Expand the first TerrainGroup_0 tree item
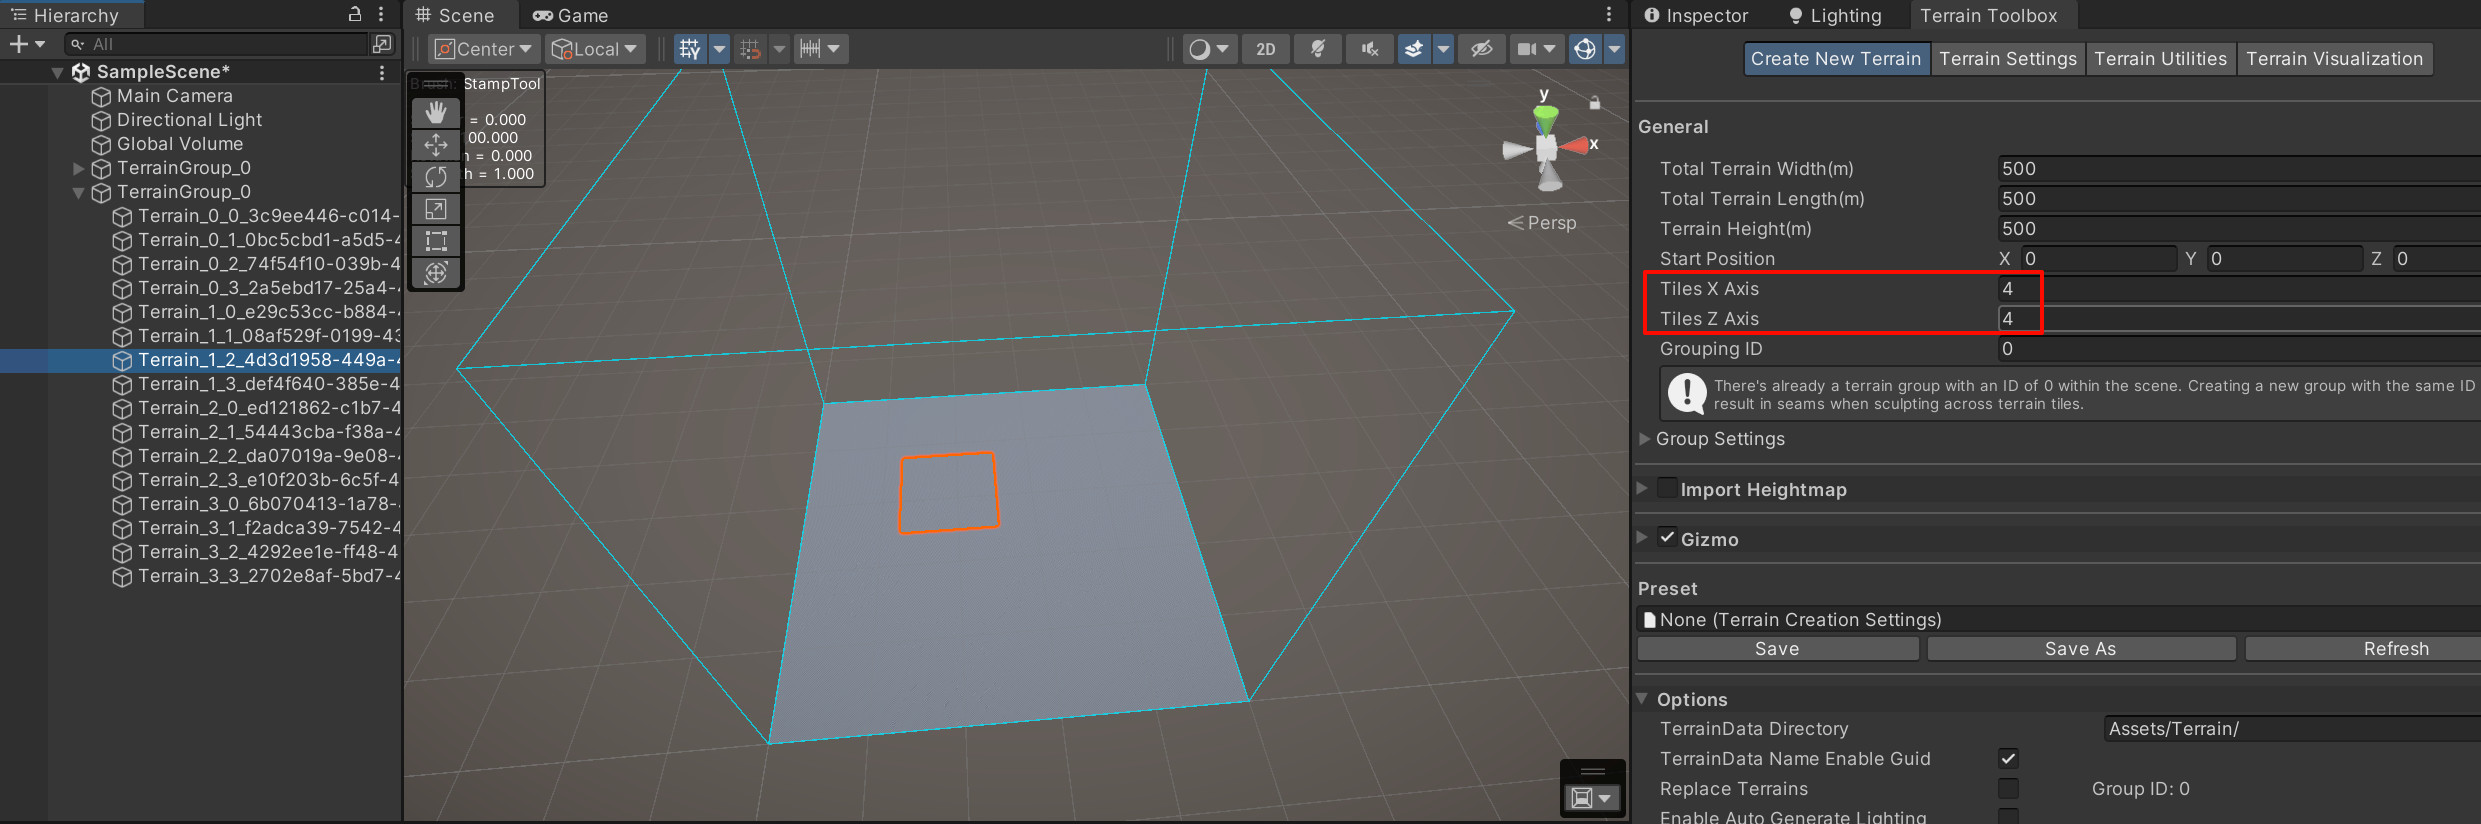This screenshot has height=824, width=2481. [x=79, y=168]
